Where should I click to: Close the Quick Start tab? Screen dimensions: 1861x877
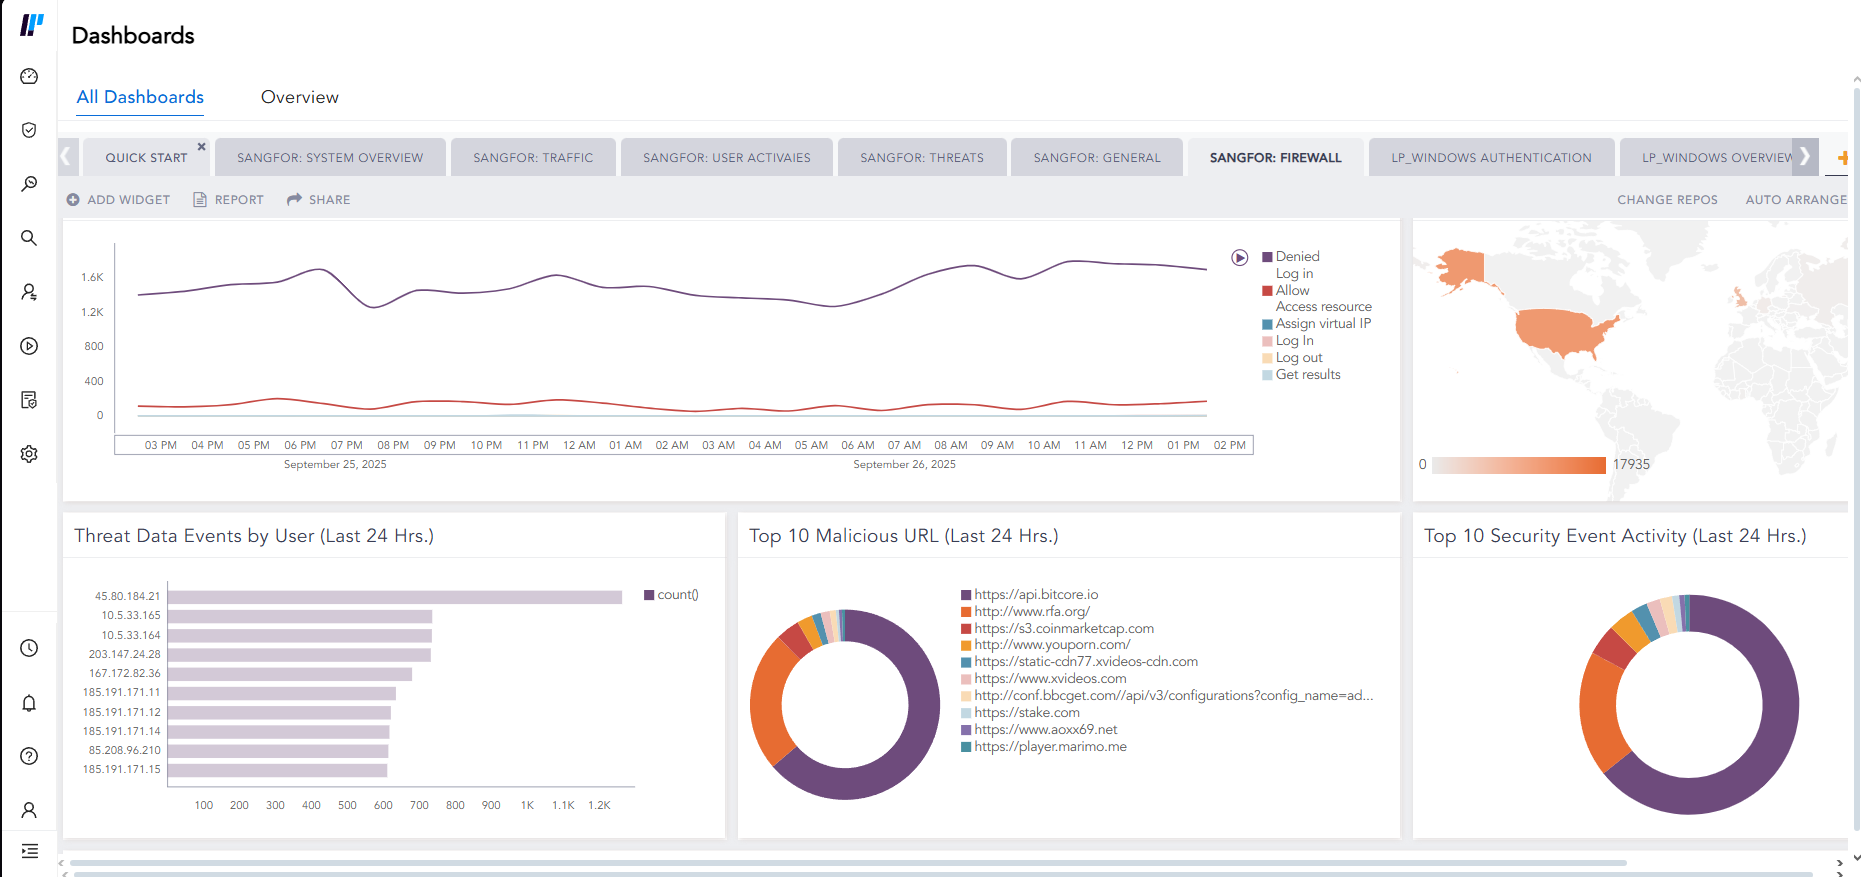201,147
